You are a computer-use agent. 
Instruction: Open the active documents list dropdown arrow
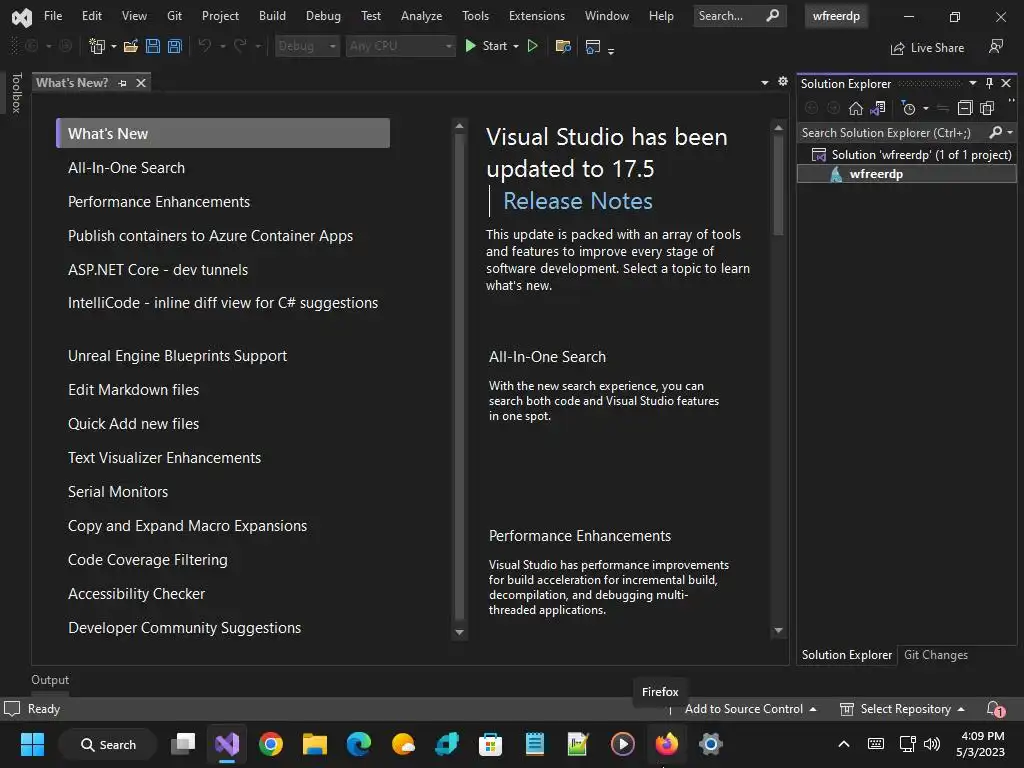(765, 82)
